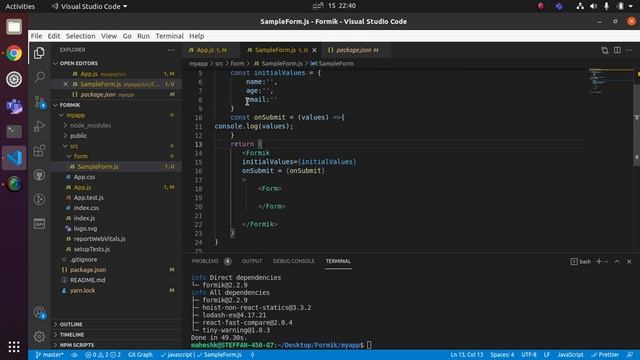Viewport: 640px width, 360px height.
Task: Open the Terminal menu
Action: [169, 36]
